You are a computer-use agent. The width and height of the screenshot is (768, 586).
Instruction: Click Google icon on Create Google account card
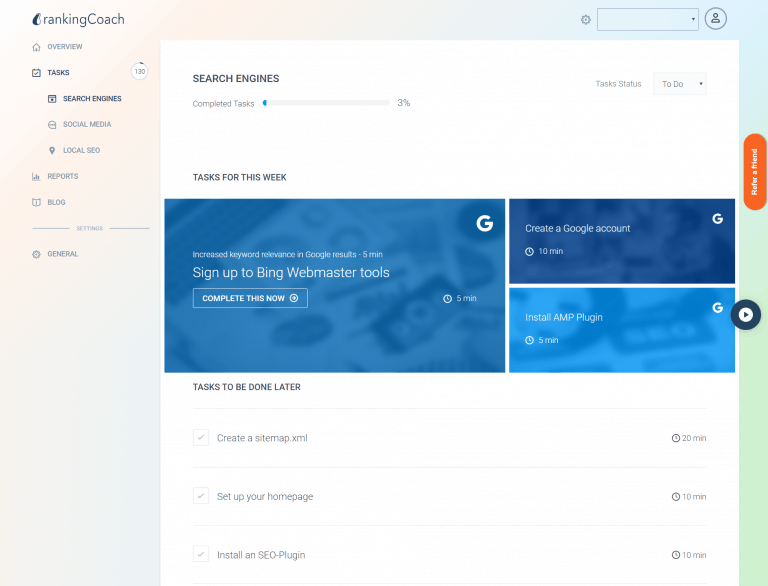tap(718, 219)
